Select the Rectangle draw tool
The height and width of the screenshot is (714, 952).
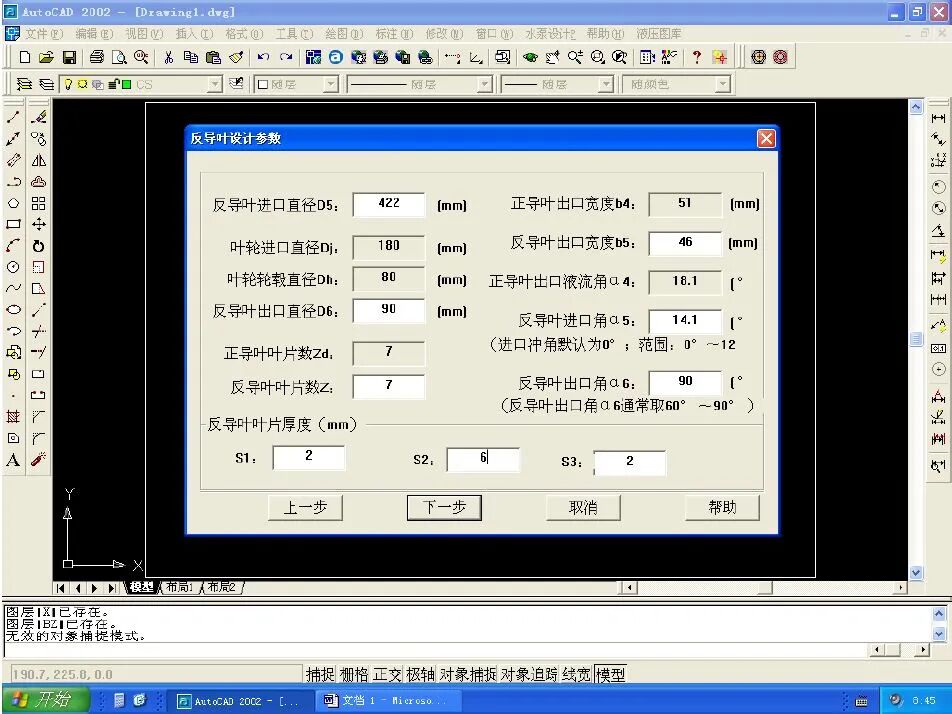click(13, 225)
